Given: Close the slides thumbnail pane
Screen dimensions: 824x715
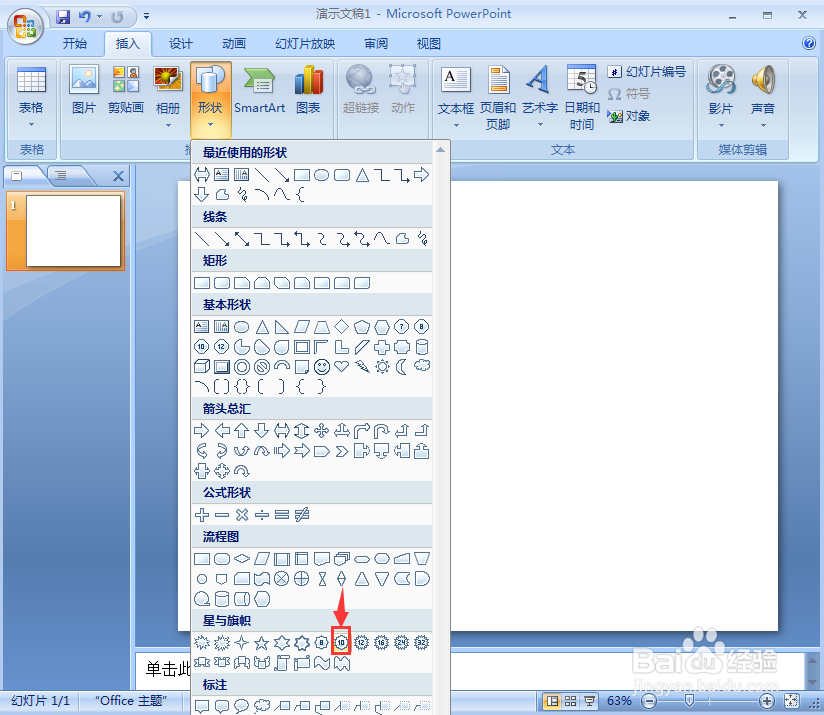Looking at the screenshot, I should [x=119, y=176].
